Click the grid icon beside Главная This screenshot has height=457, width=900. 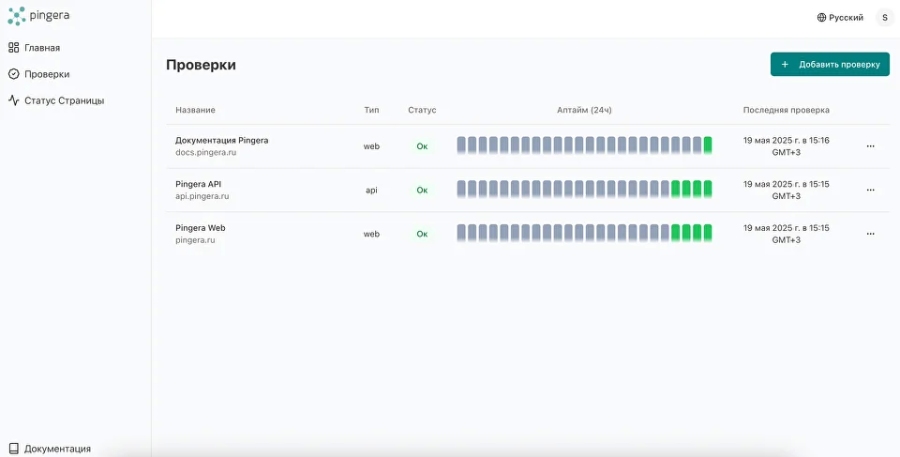pyautogui.click(x=14, y=48)
